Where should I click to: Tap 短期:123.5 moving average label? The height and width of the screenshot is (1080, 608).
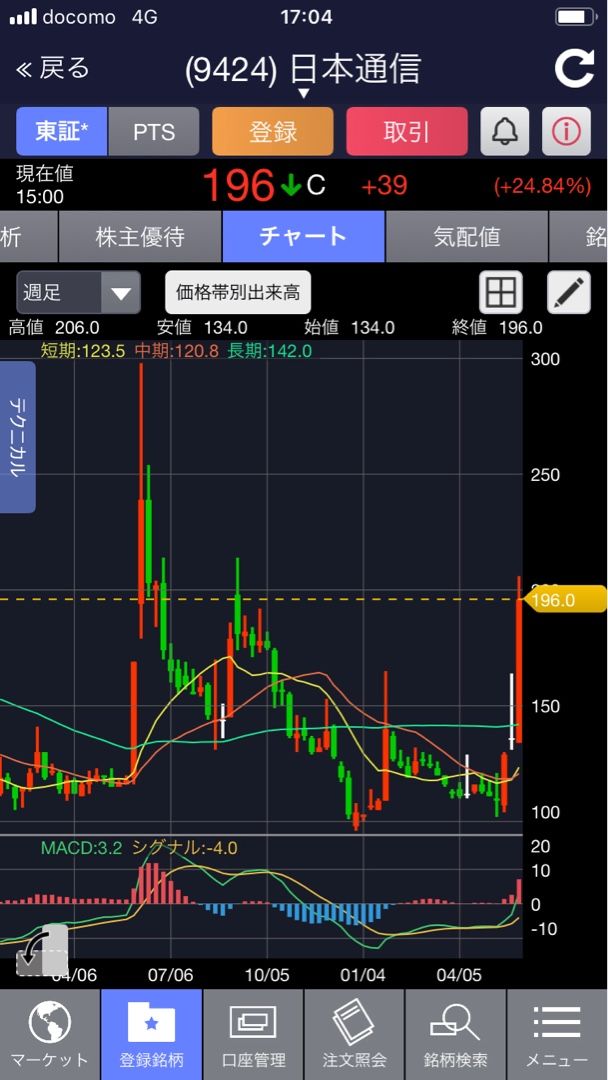point(83,351)
